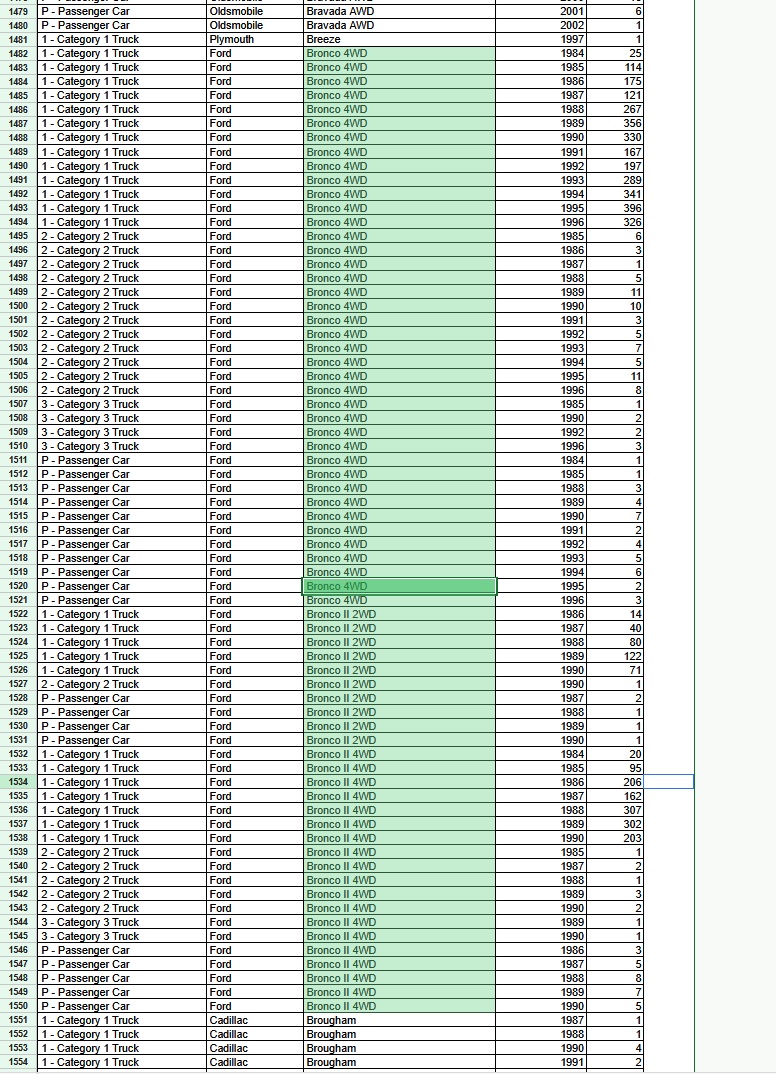The image size is (776, 1074).
Task: Click the year 1997 cell in row 1481
Action: pos(541,40)
